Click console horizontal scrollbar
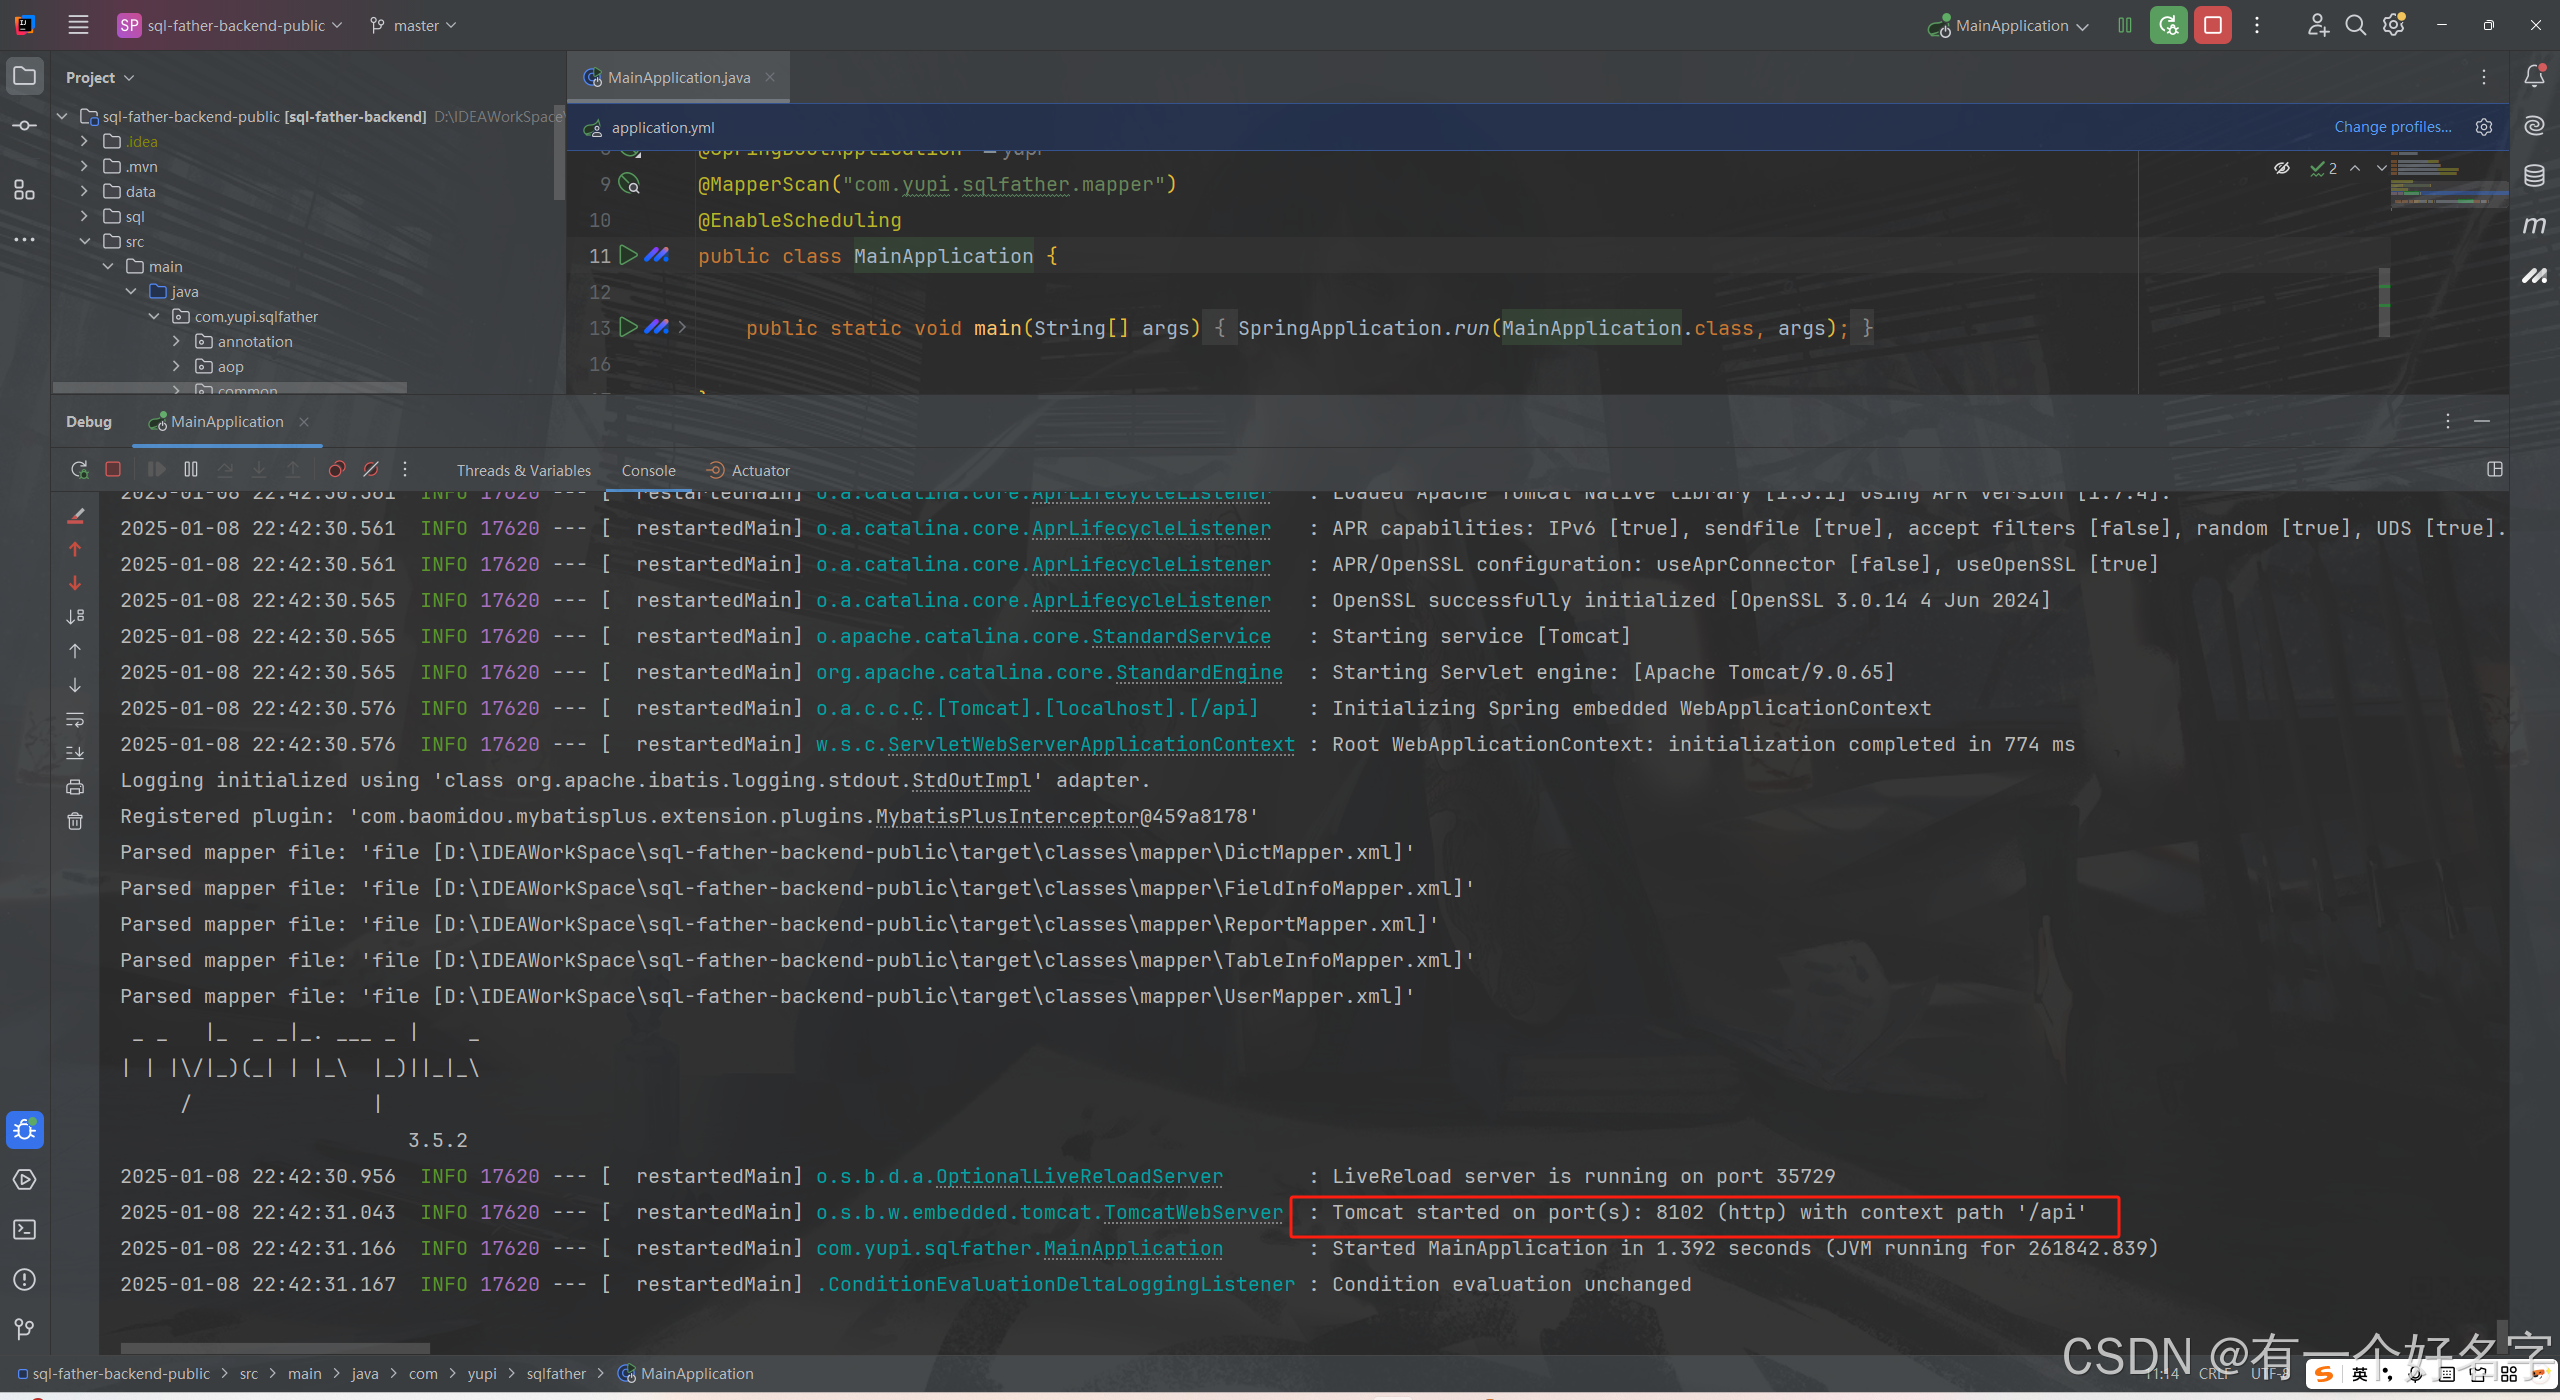2560x1400 pixels. (x=275, y=1348)
